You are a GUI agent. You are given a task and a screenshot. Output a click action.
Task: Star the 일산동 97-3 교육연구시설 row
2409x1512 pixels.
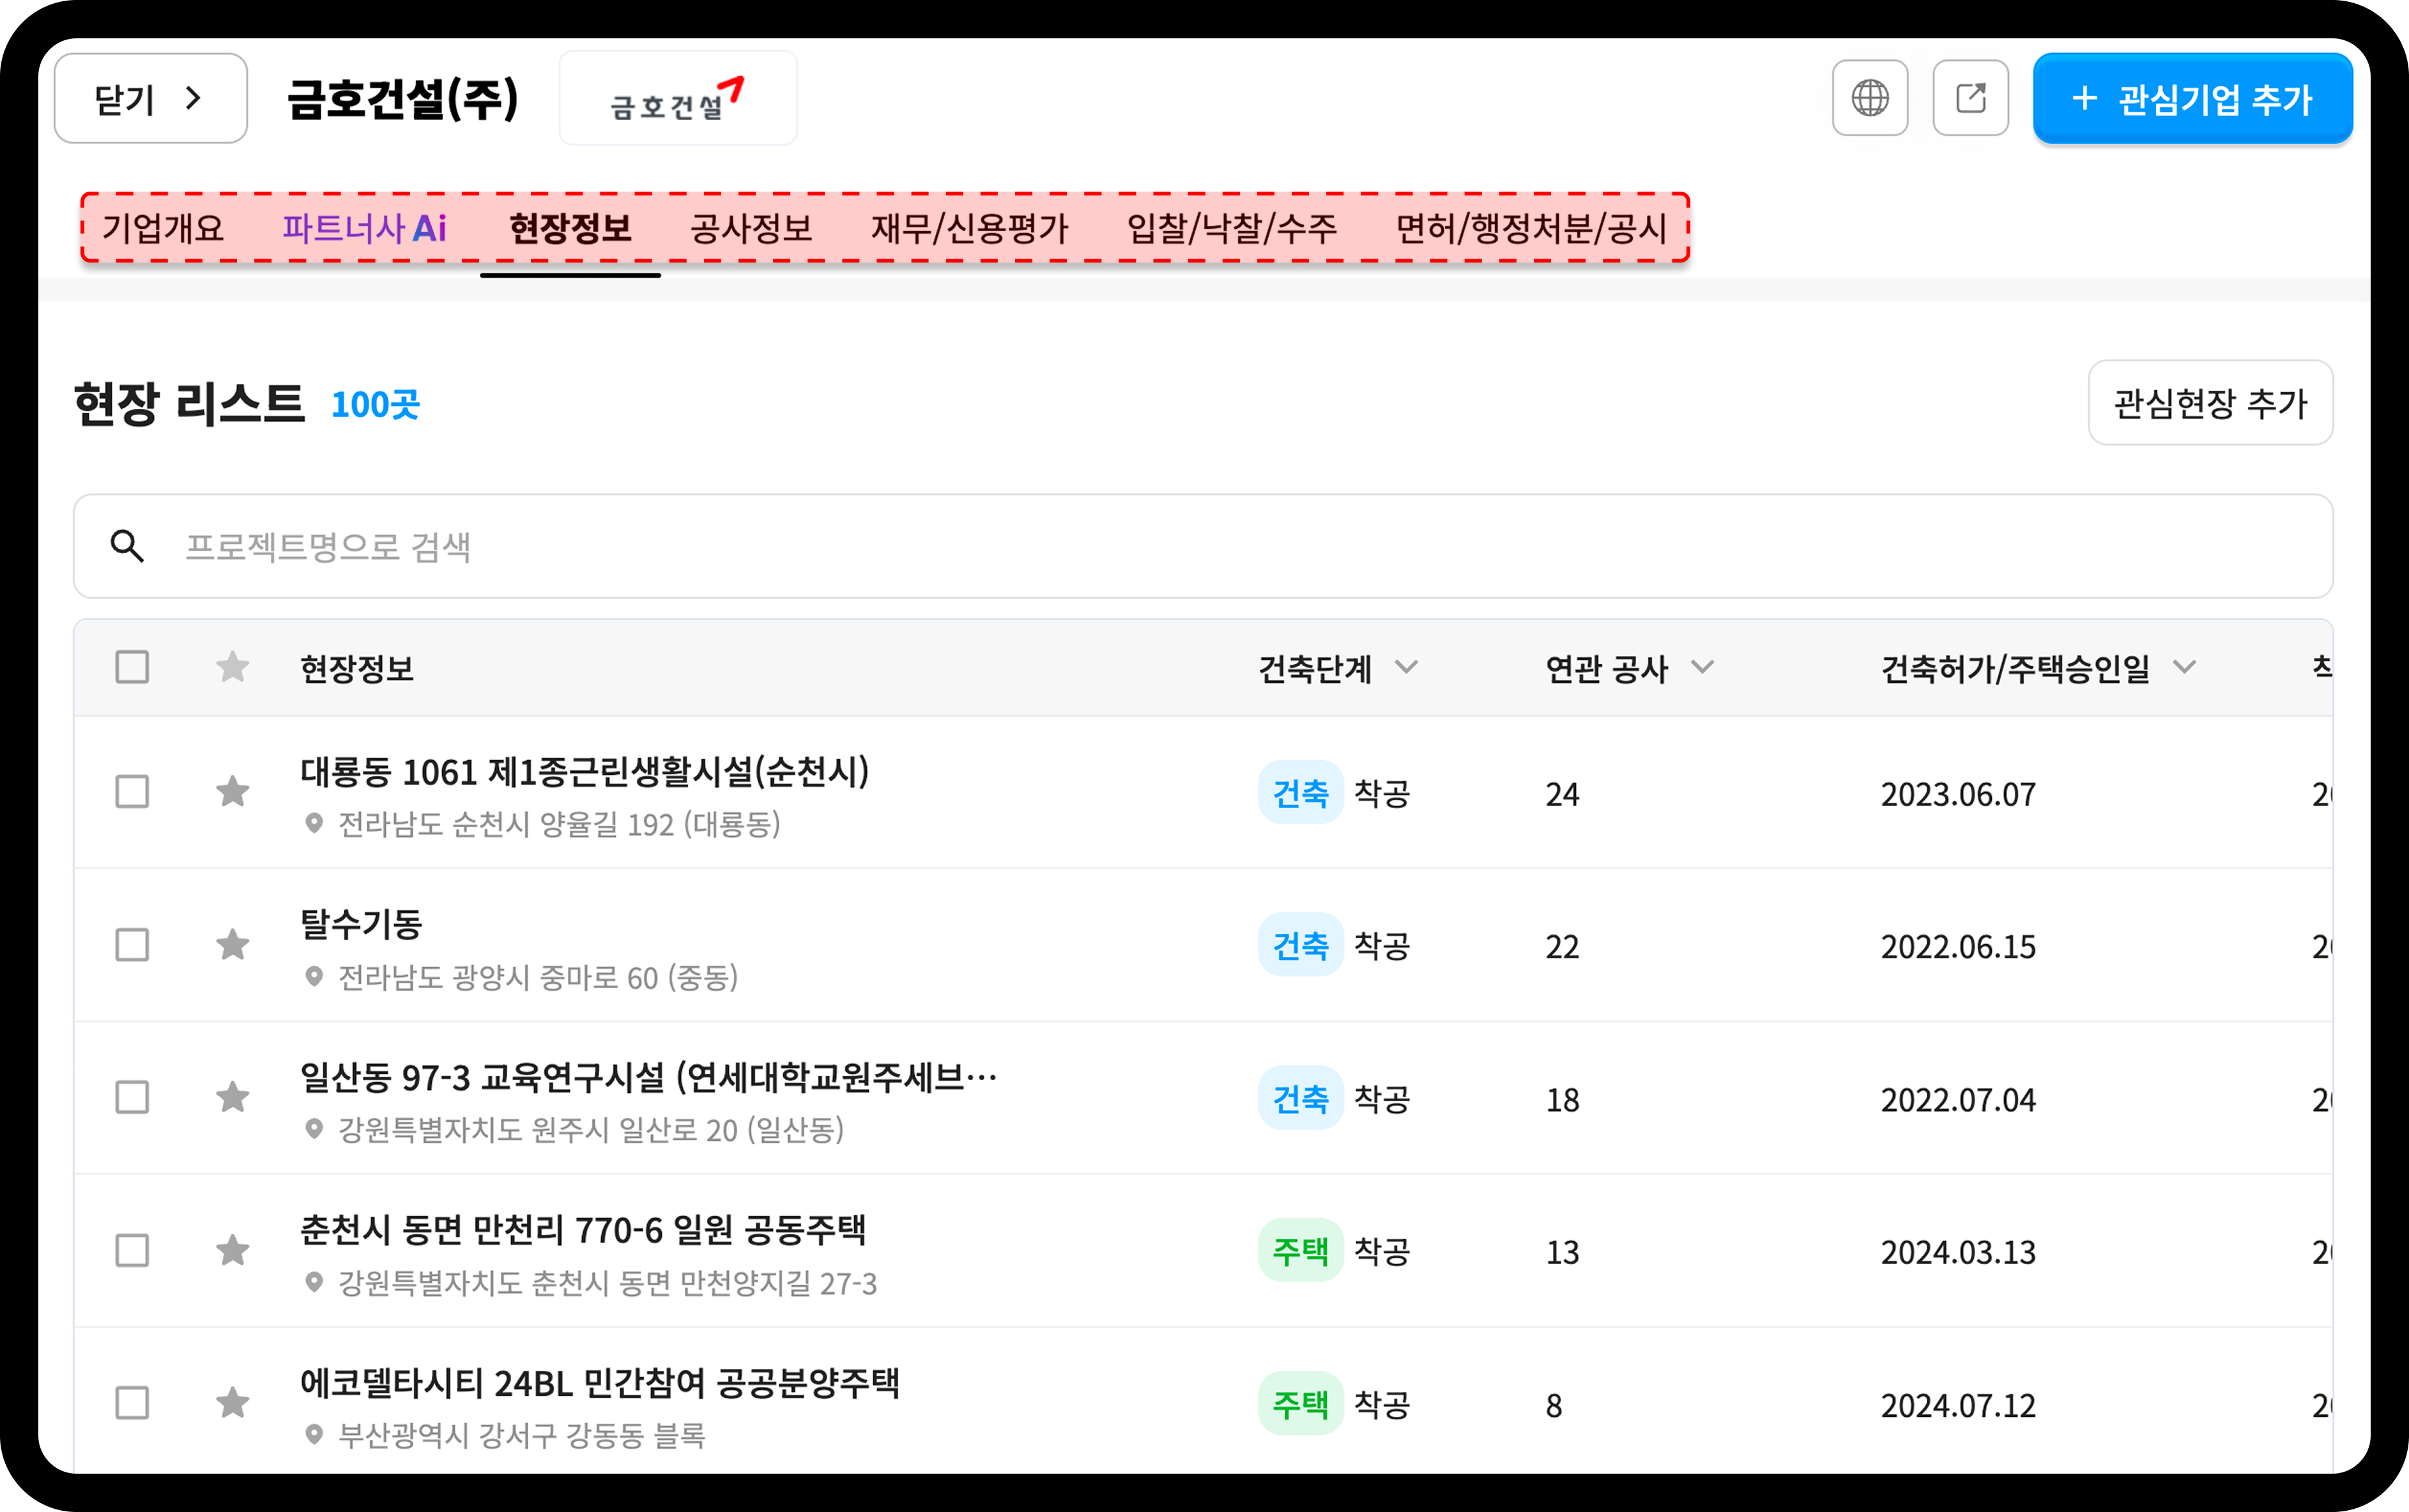click(x=233, y=1098)
